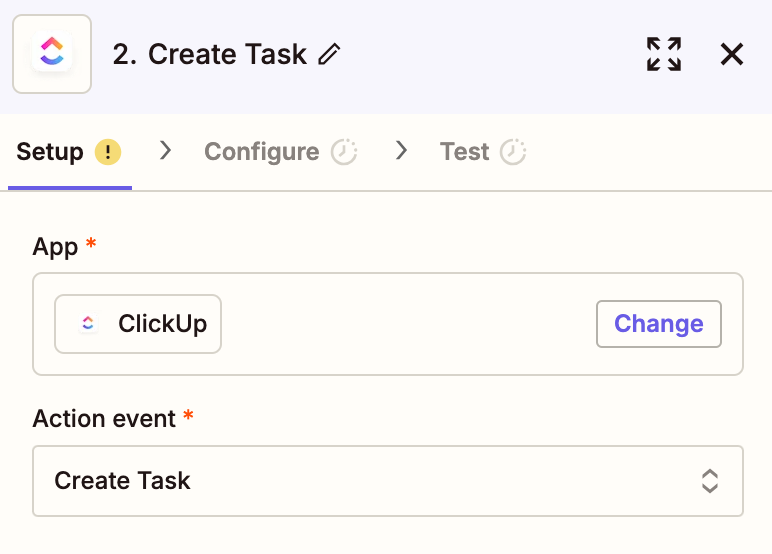Click the small ClickUp icon in the app chip
This screenshot has width=772, height=554.
[88, 324]
